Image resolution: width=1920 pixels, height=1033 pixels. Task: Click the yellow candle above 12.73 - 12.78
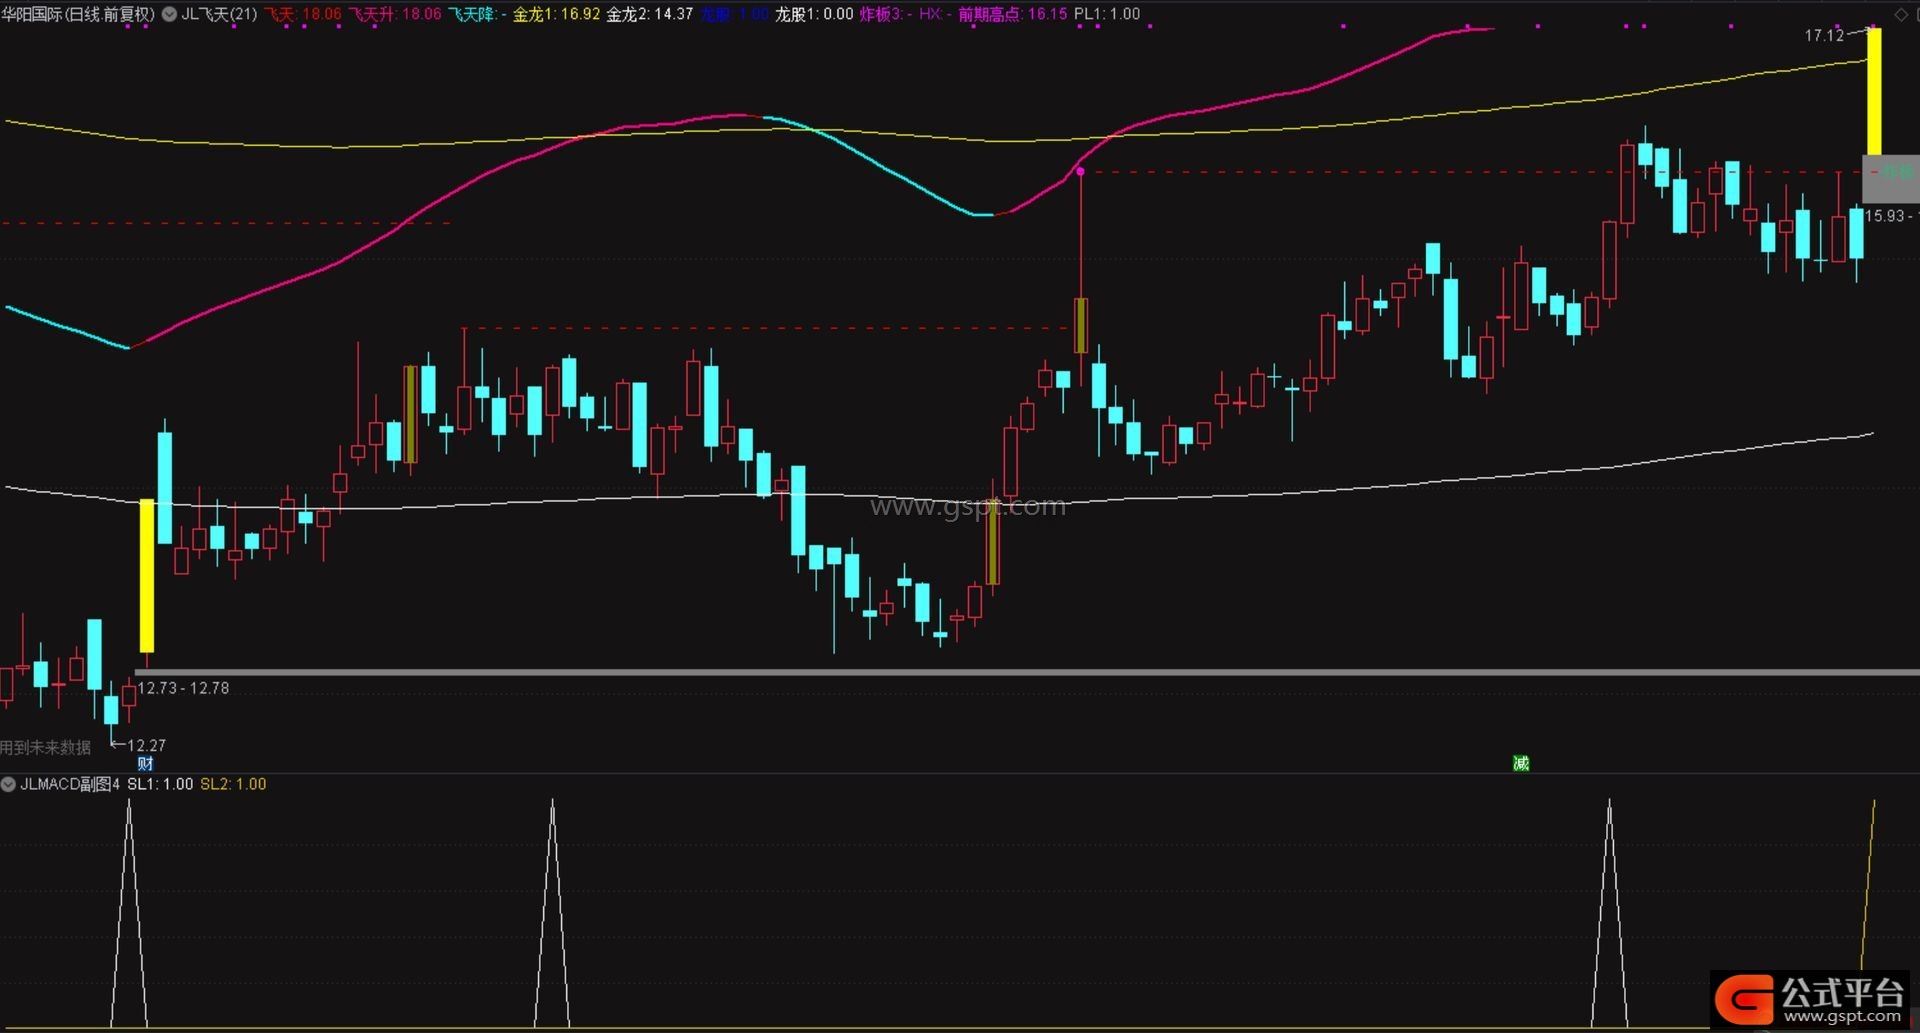[x=147, y=576]
